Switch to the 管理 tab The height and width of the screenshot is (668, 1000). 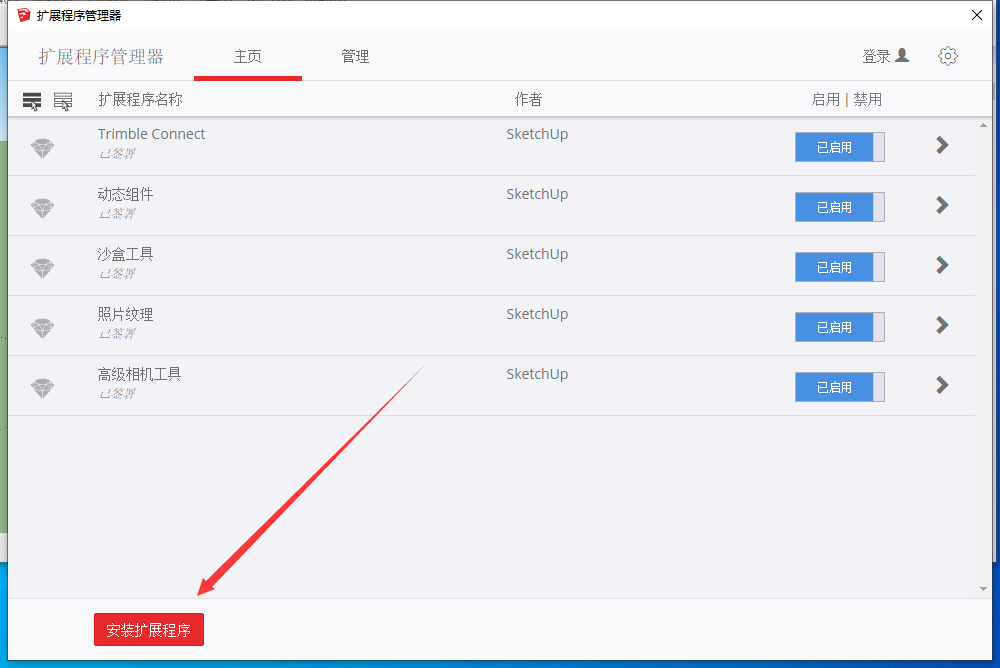pos(355,57)
